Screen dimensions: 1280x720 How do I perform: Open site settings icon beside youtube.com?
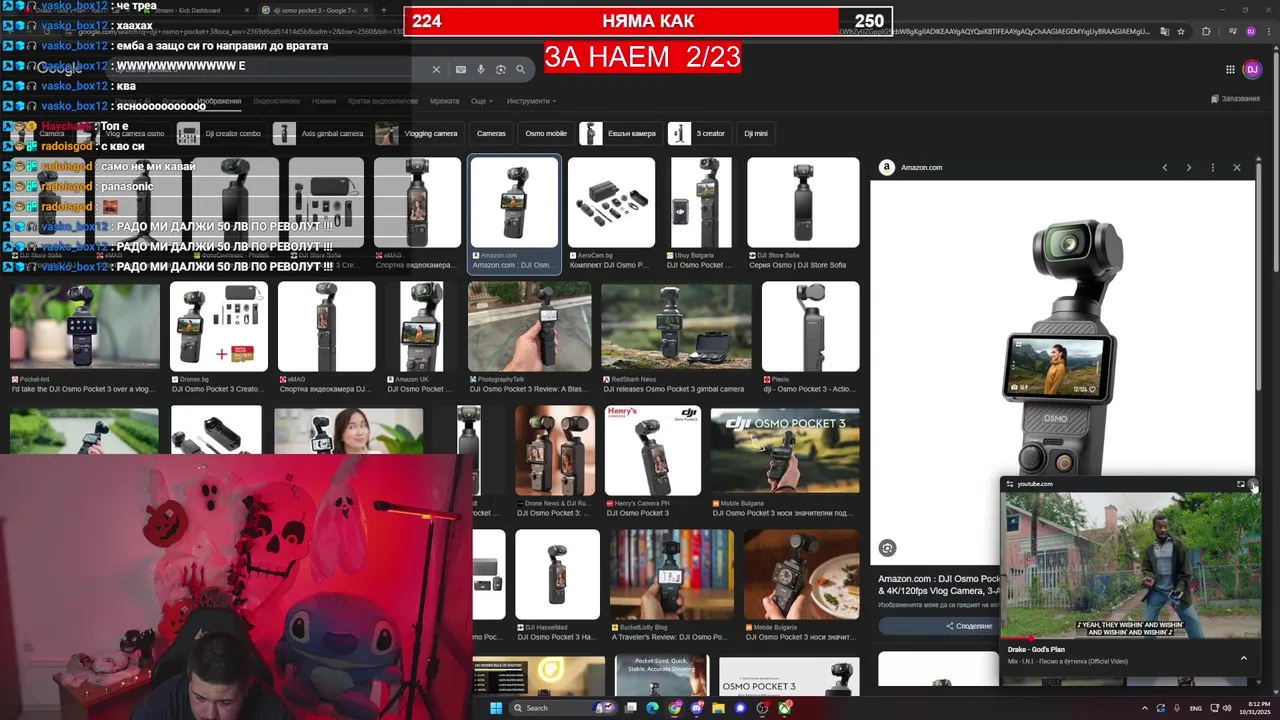tap(1010, 484)
